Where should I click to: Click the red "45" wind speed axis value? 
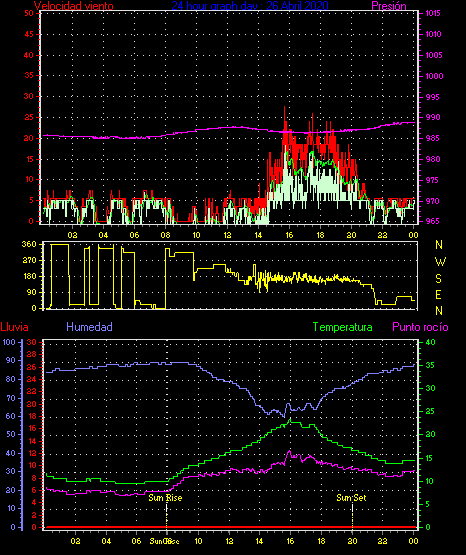[29, 34]
